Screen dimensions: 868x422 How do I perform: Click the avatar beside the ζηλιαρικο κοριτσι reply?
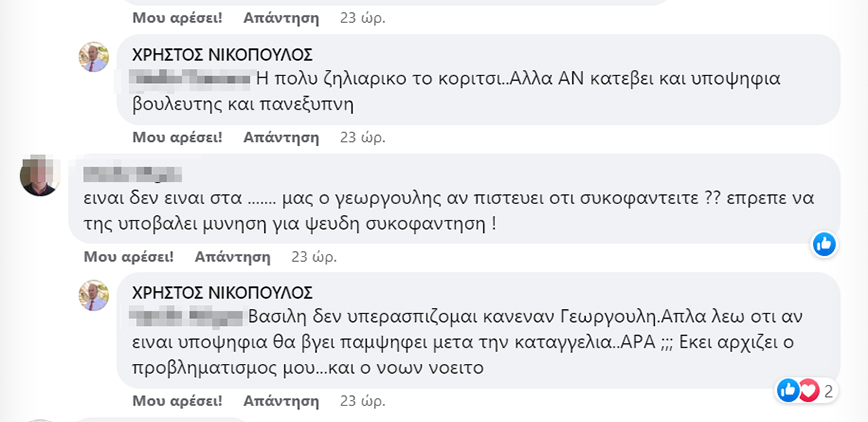point(94,57)
